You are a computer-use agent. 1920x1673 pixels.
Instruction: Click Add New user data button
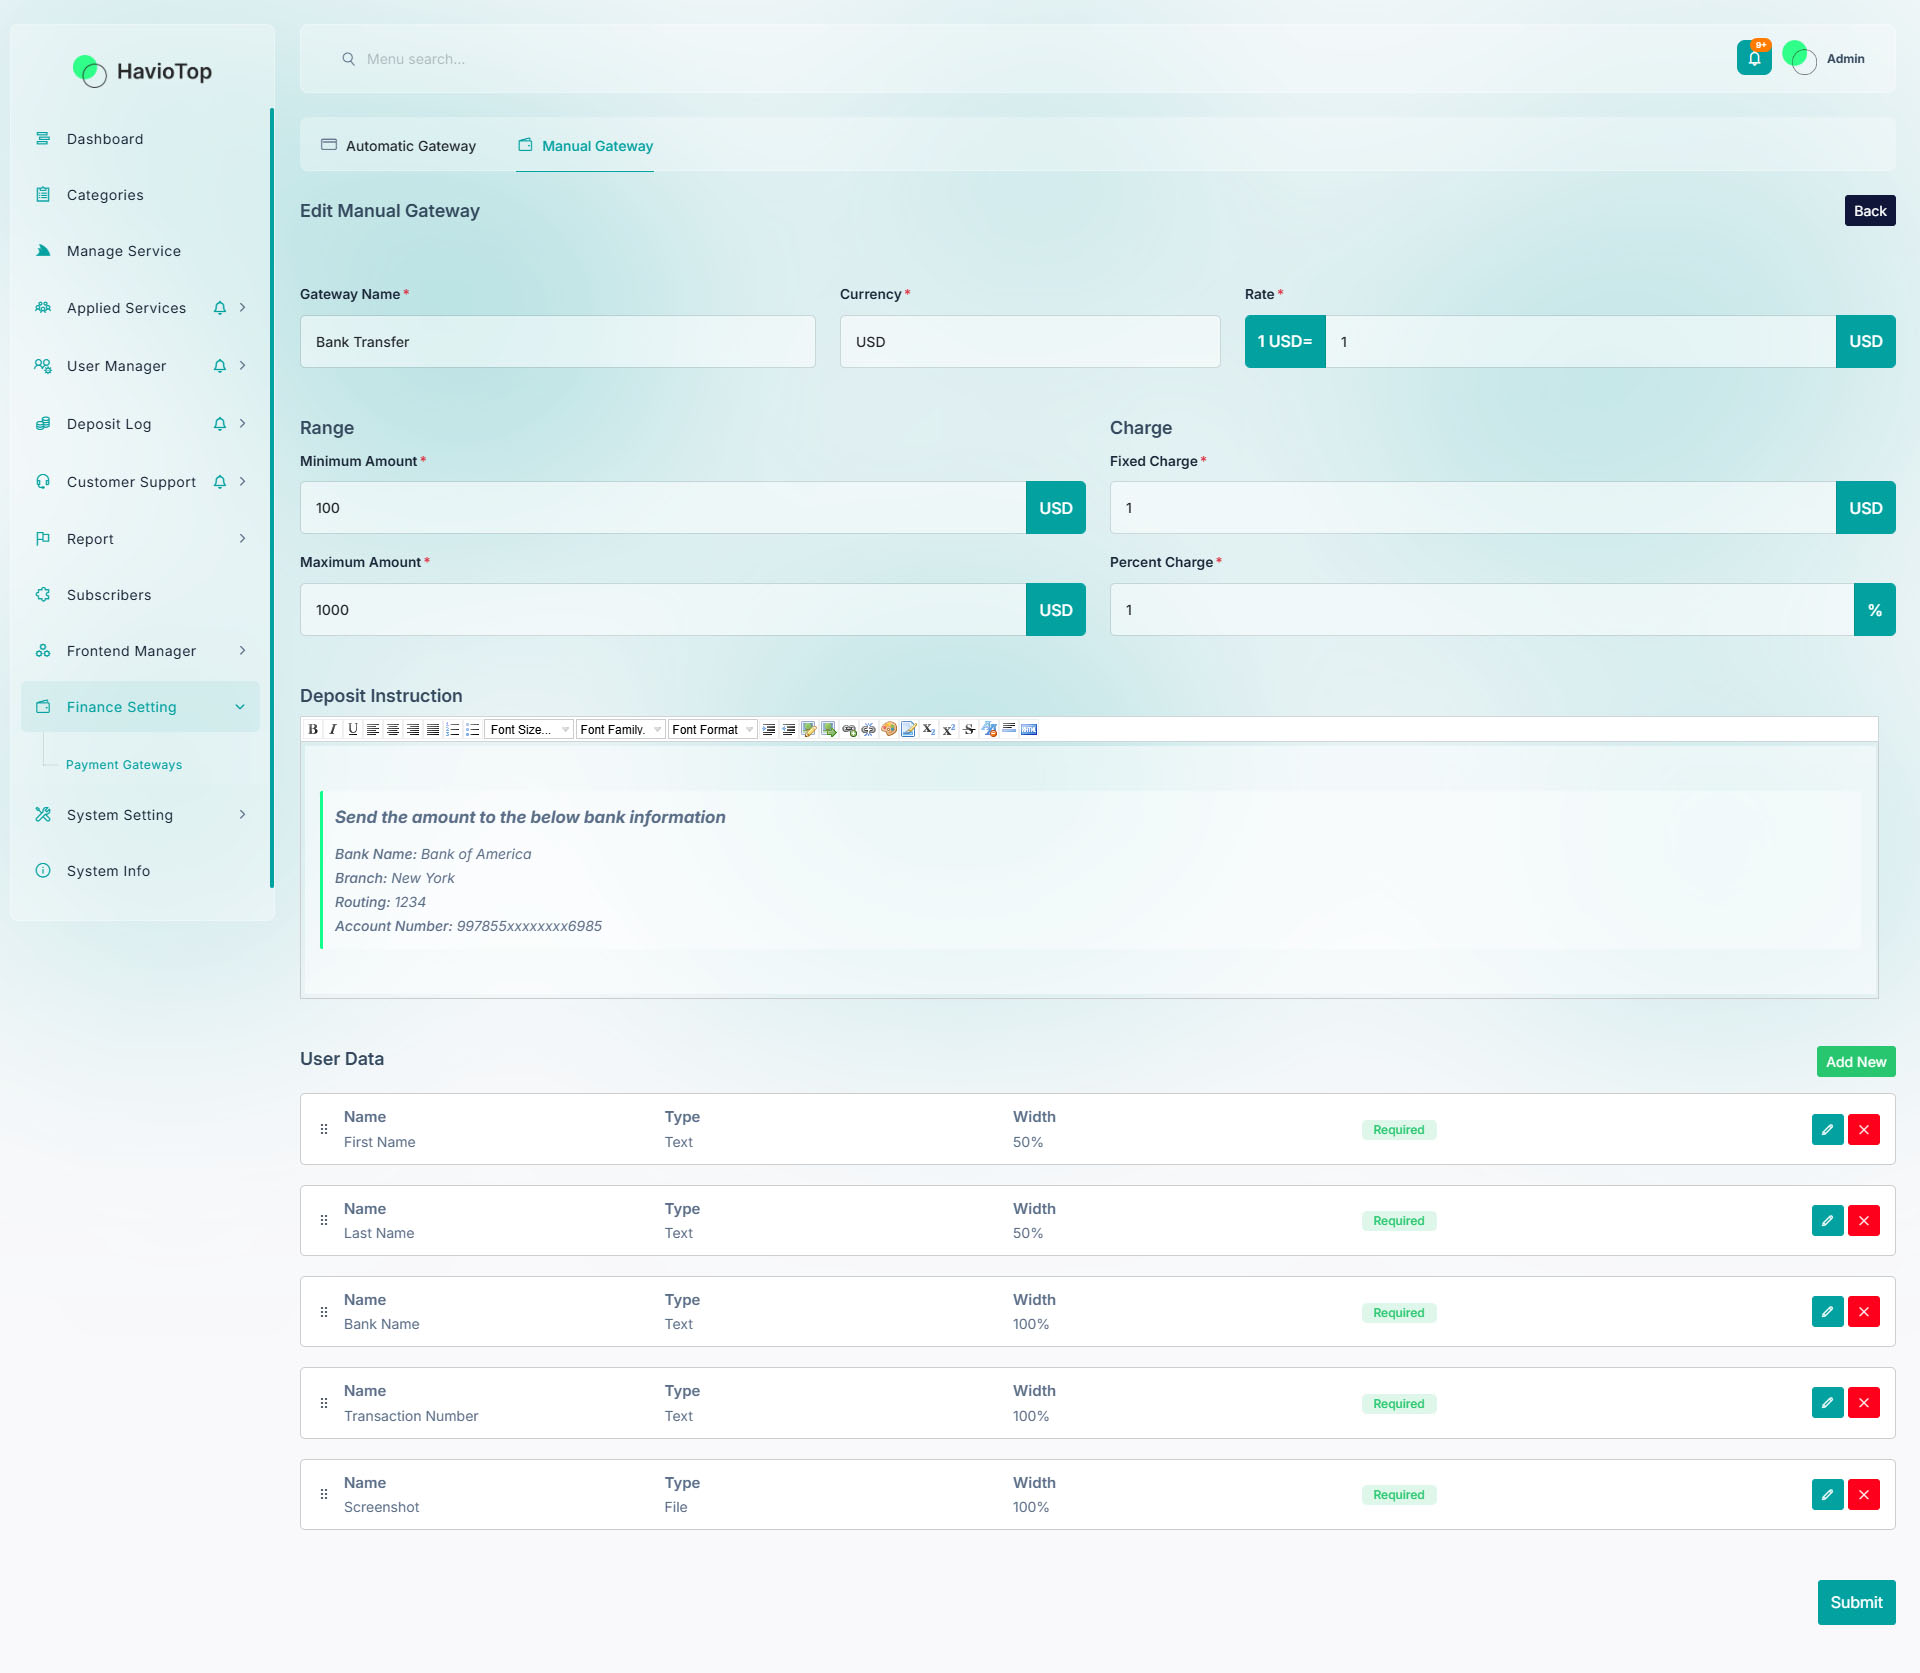click(1856, 1062)
